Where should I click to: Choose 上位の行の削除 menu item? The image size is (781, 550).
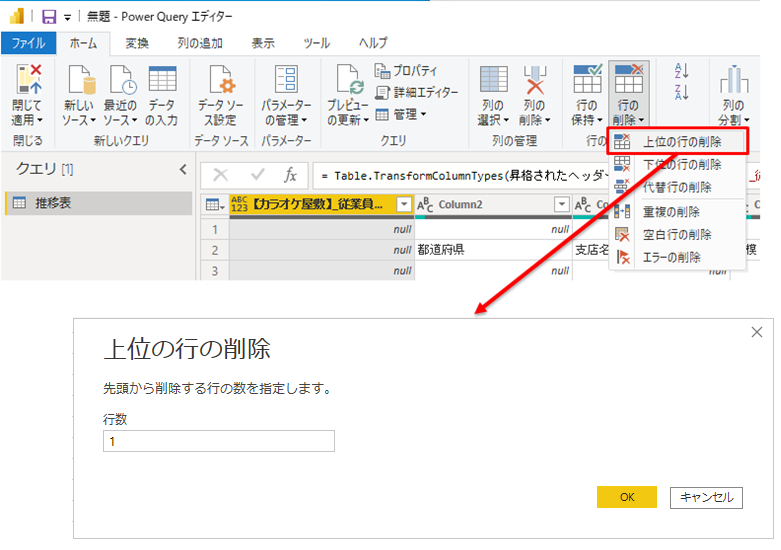[681, 142]
